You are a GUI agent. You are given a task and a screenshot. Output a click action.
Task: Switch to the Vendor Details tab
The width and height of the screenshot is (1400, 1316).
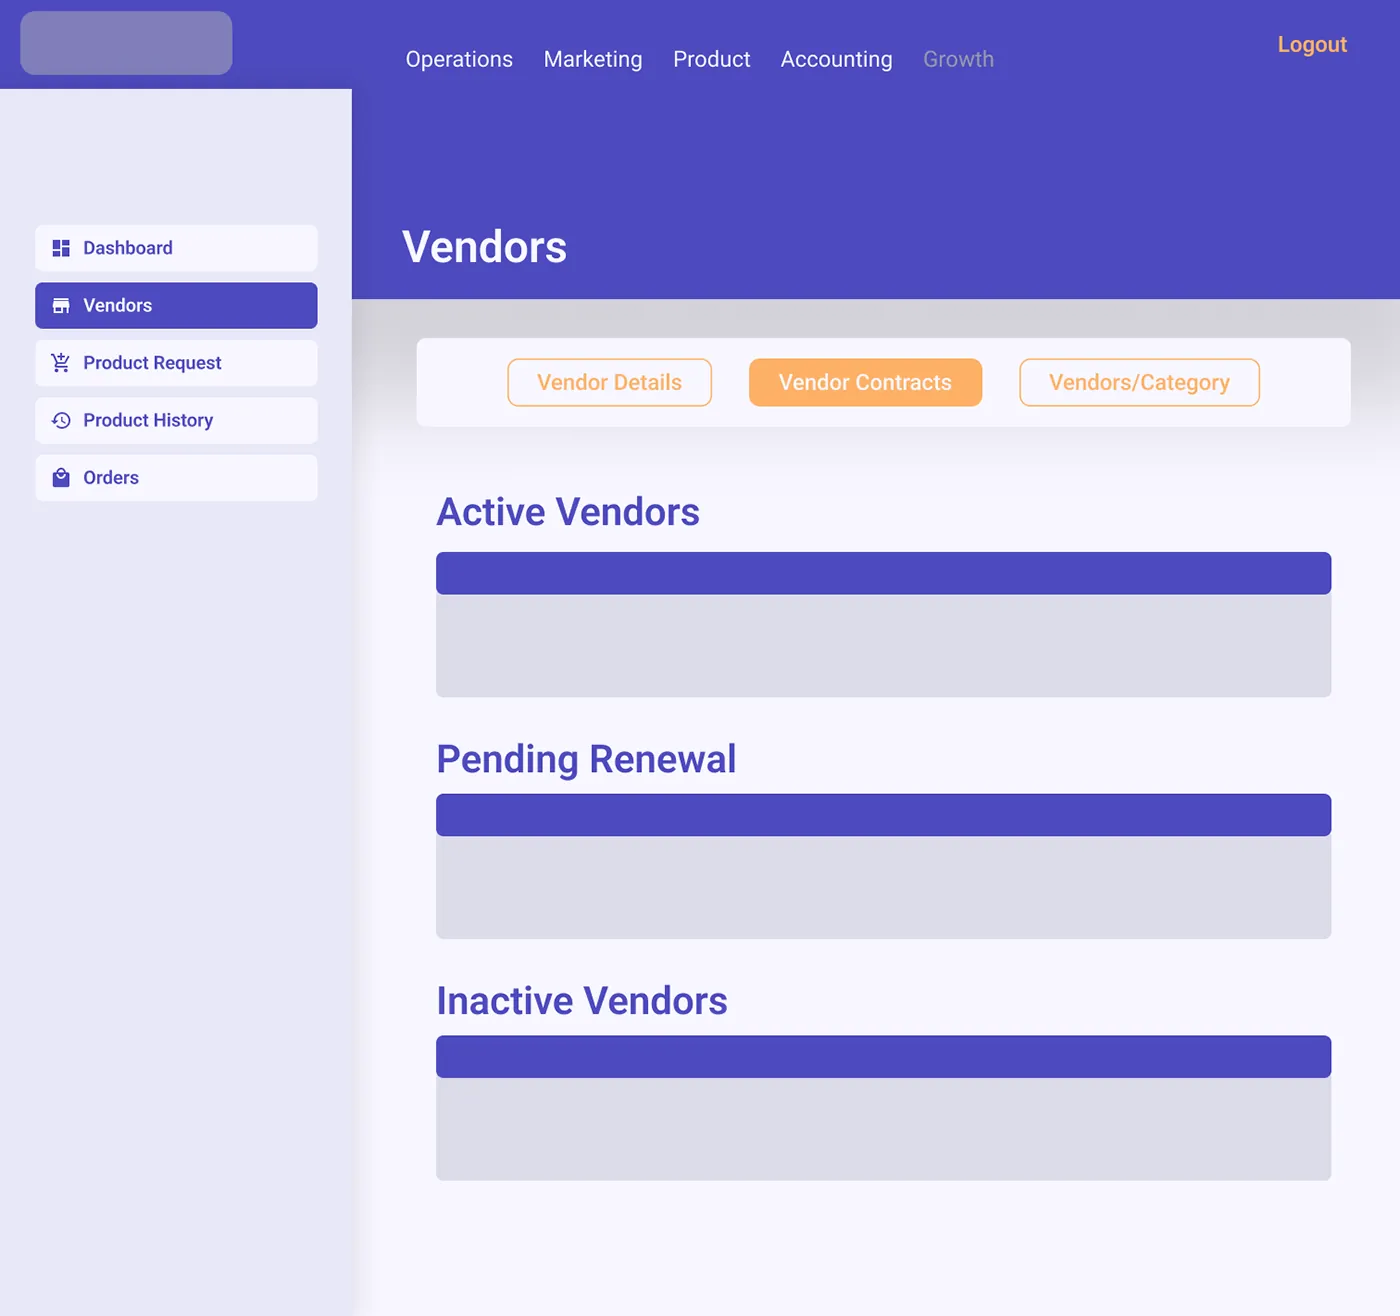click(609, 383)
